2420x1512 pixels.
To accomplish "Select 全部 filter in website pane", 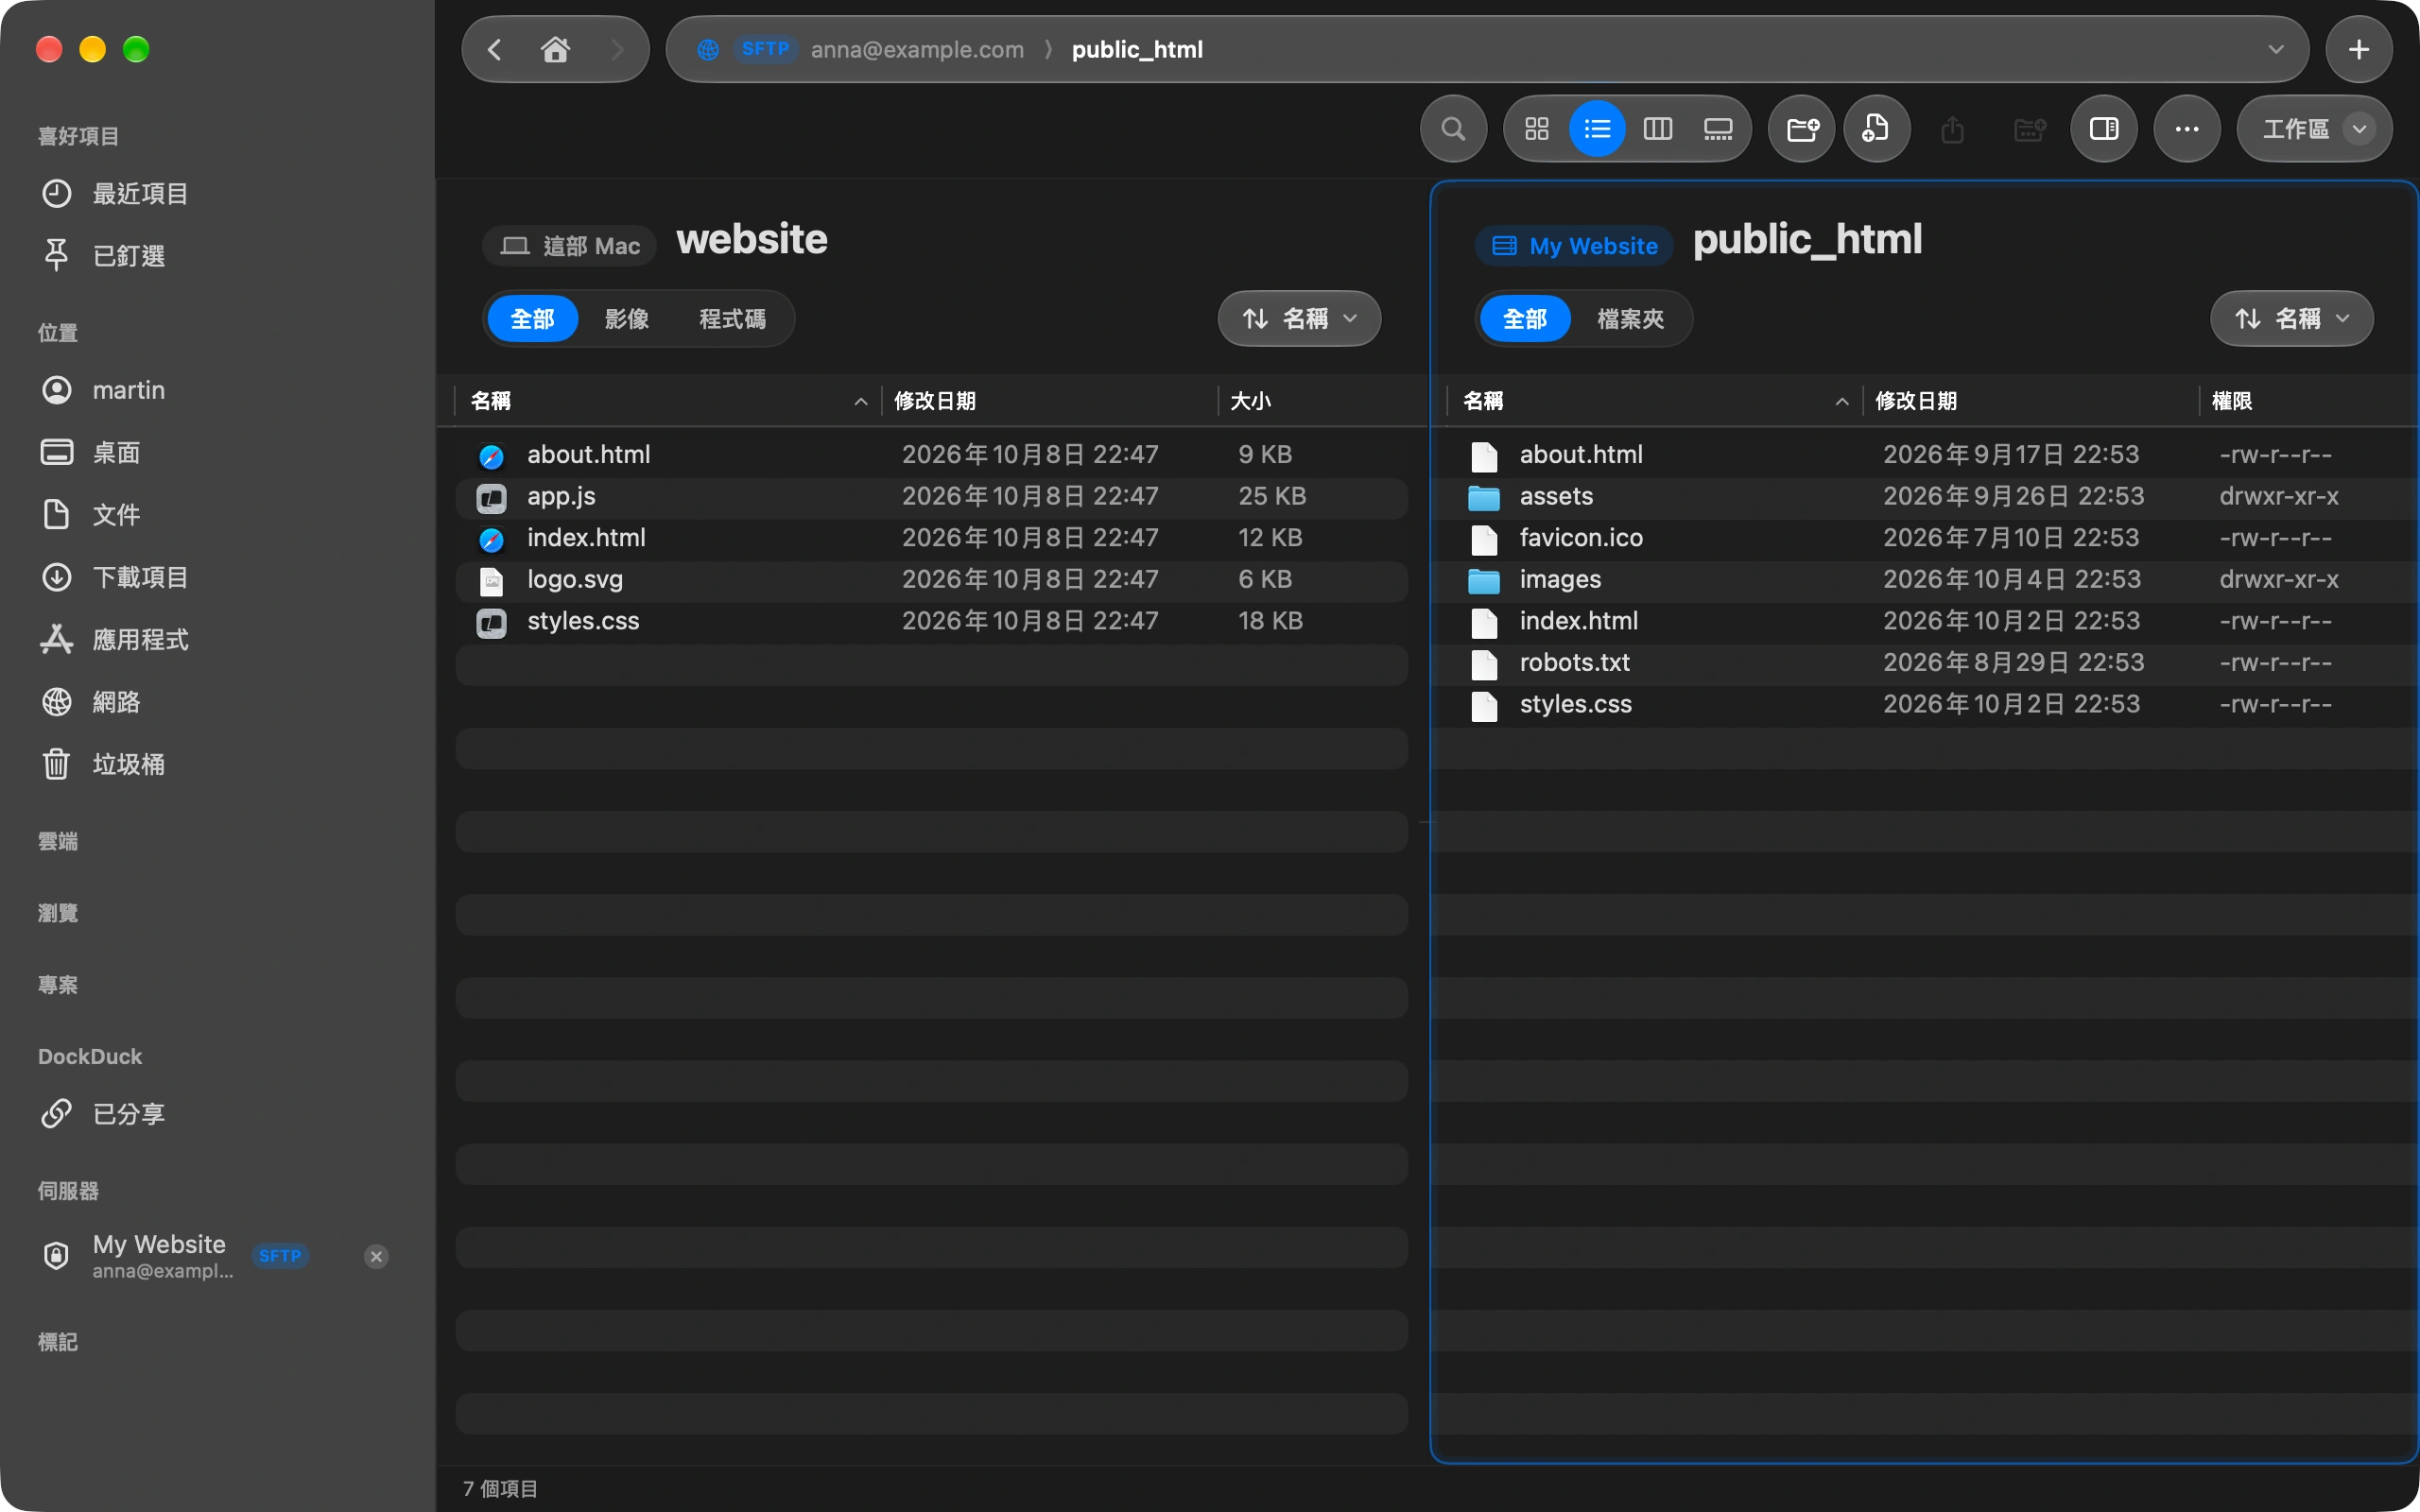I will tap(532, 319).
